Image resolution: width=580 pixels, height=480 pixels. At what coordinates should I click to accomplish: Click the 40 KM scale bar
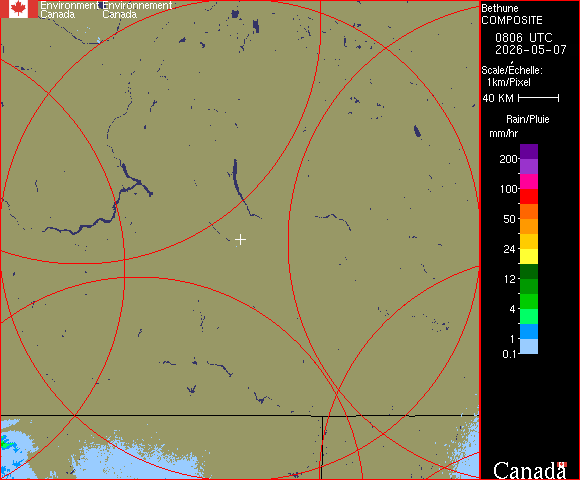[539, 98]
